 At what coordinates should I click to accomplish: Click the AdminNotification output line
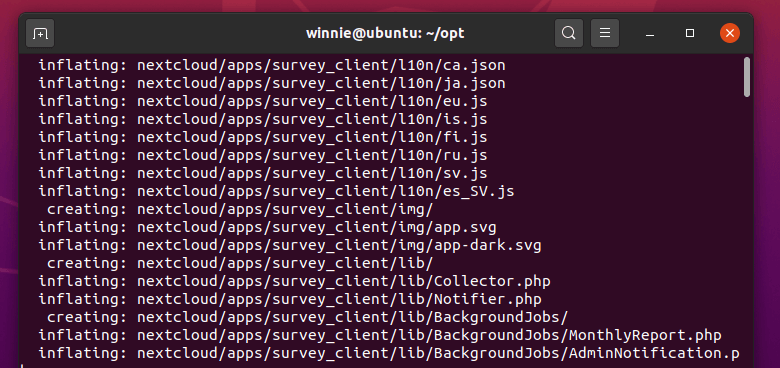tap(389, 353)
